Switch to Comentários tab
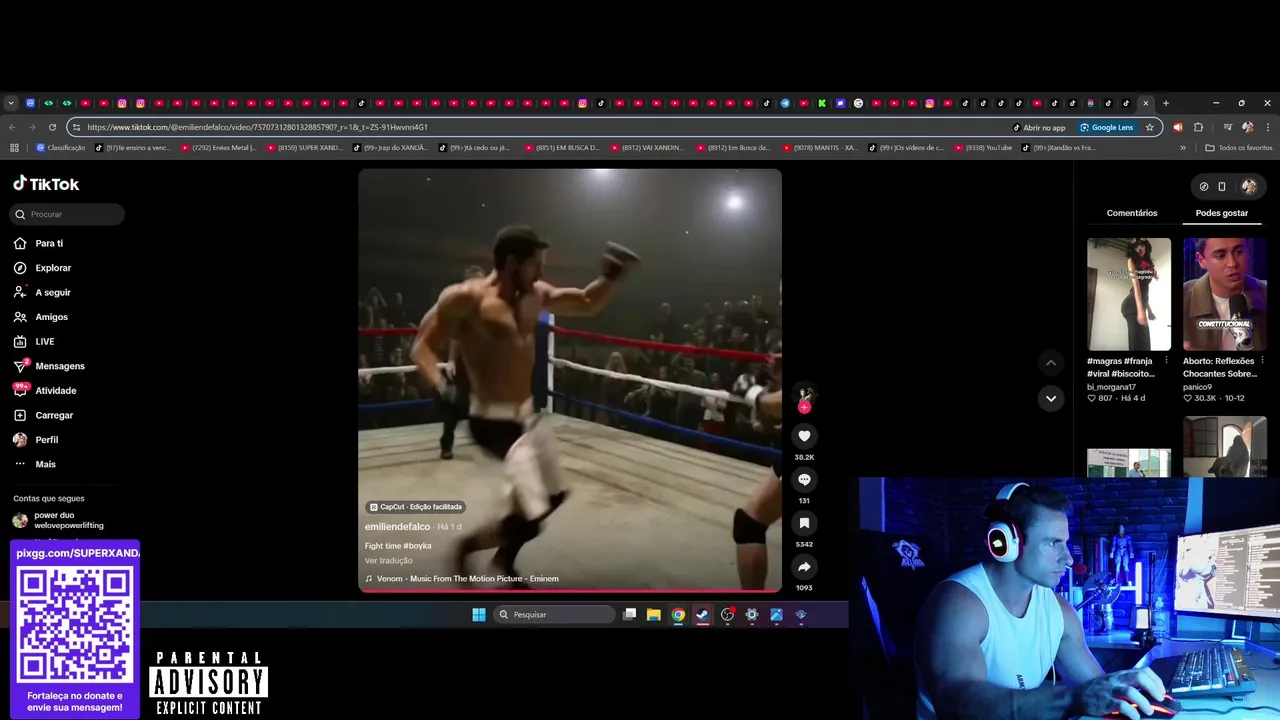The height and width of the screenshot is (720, 1280). (x=1132, y=213)
